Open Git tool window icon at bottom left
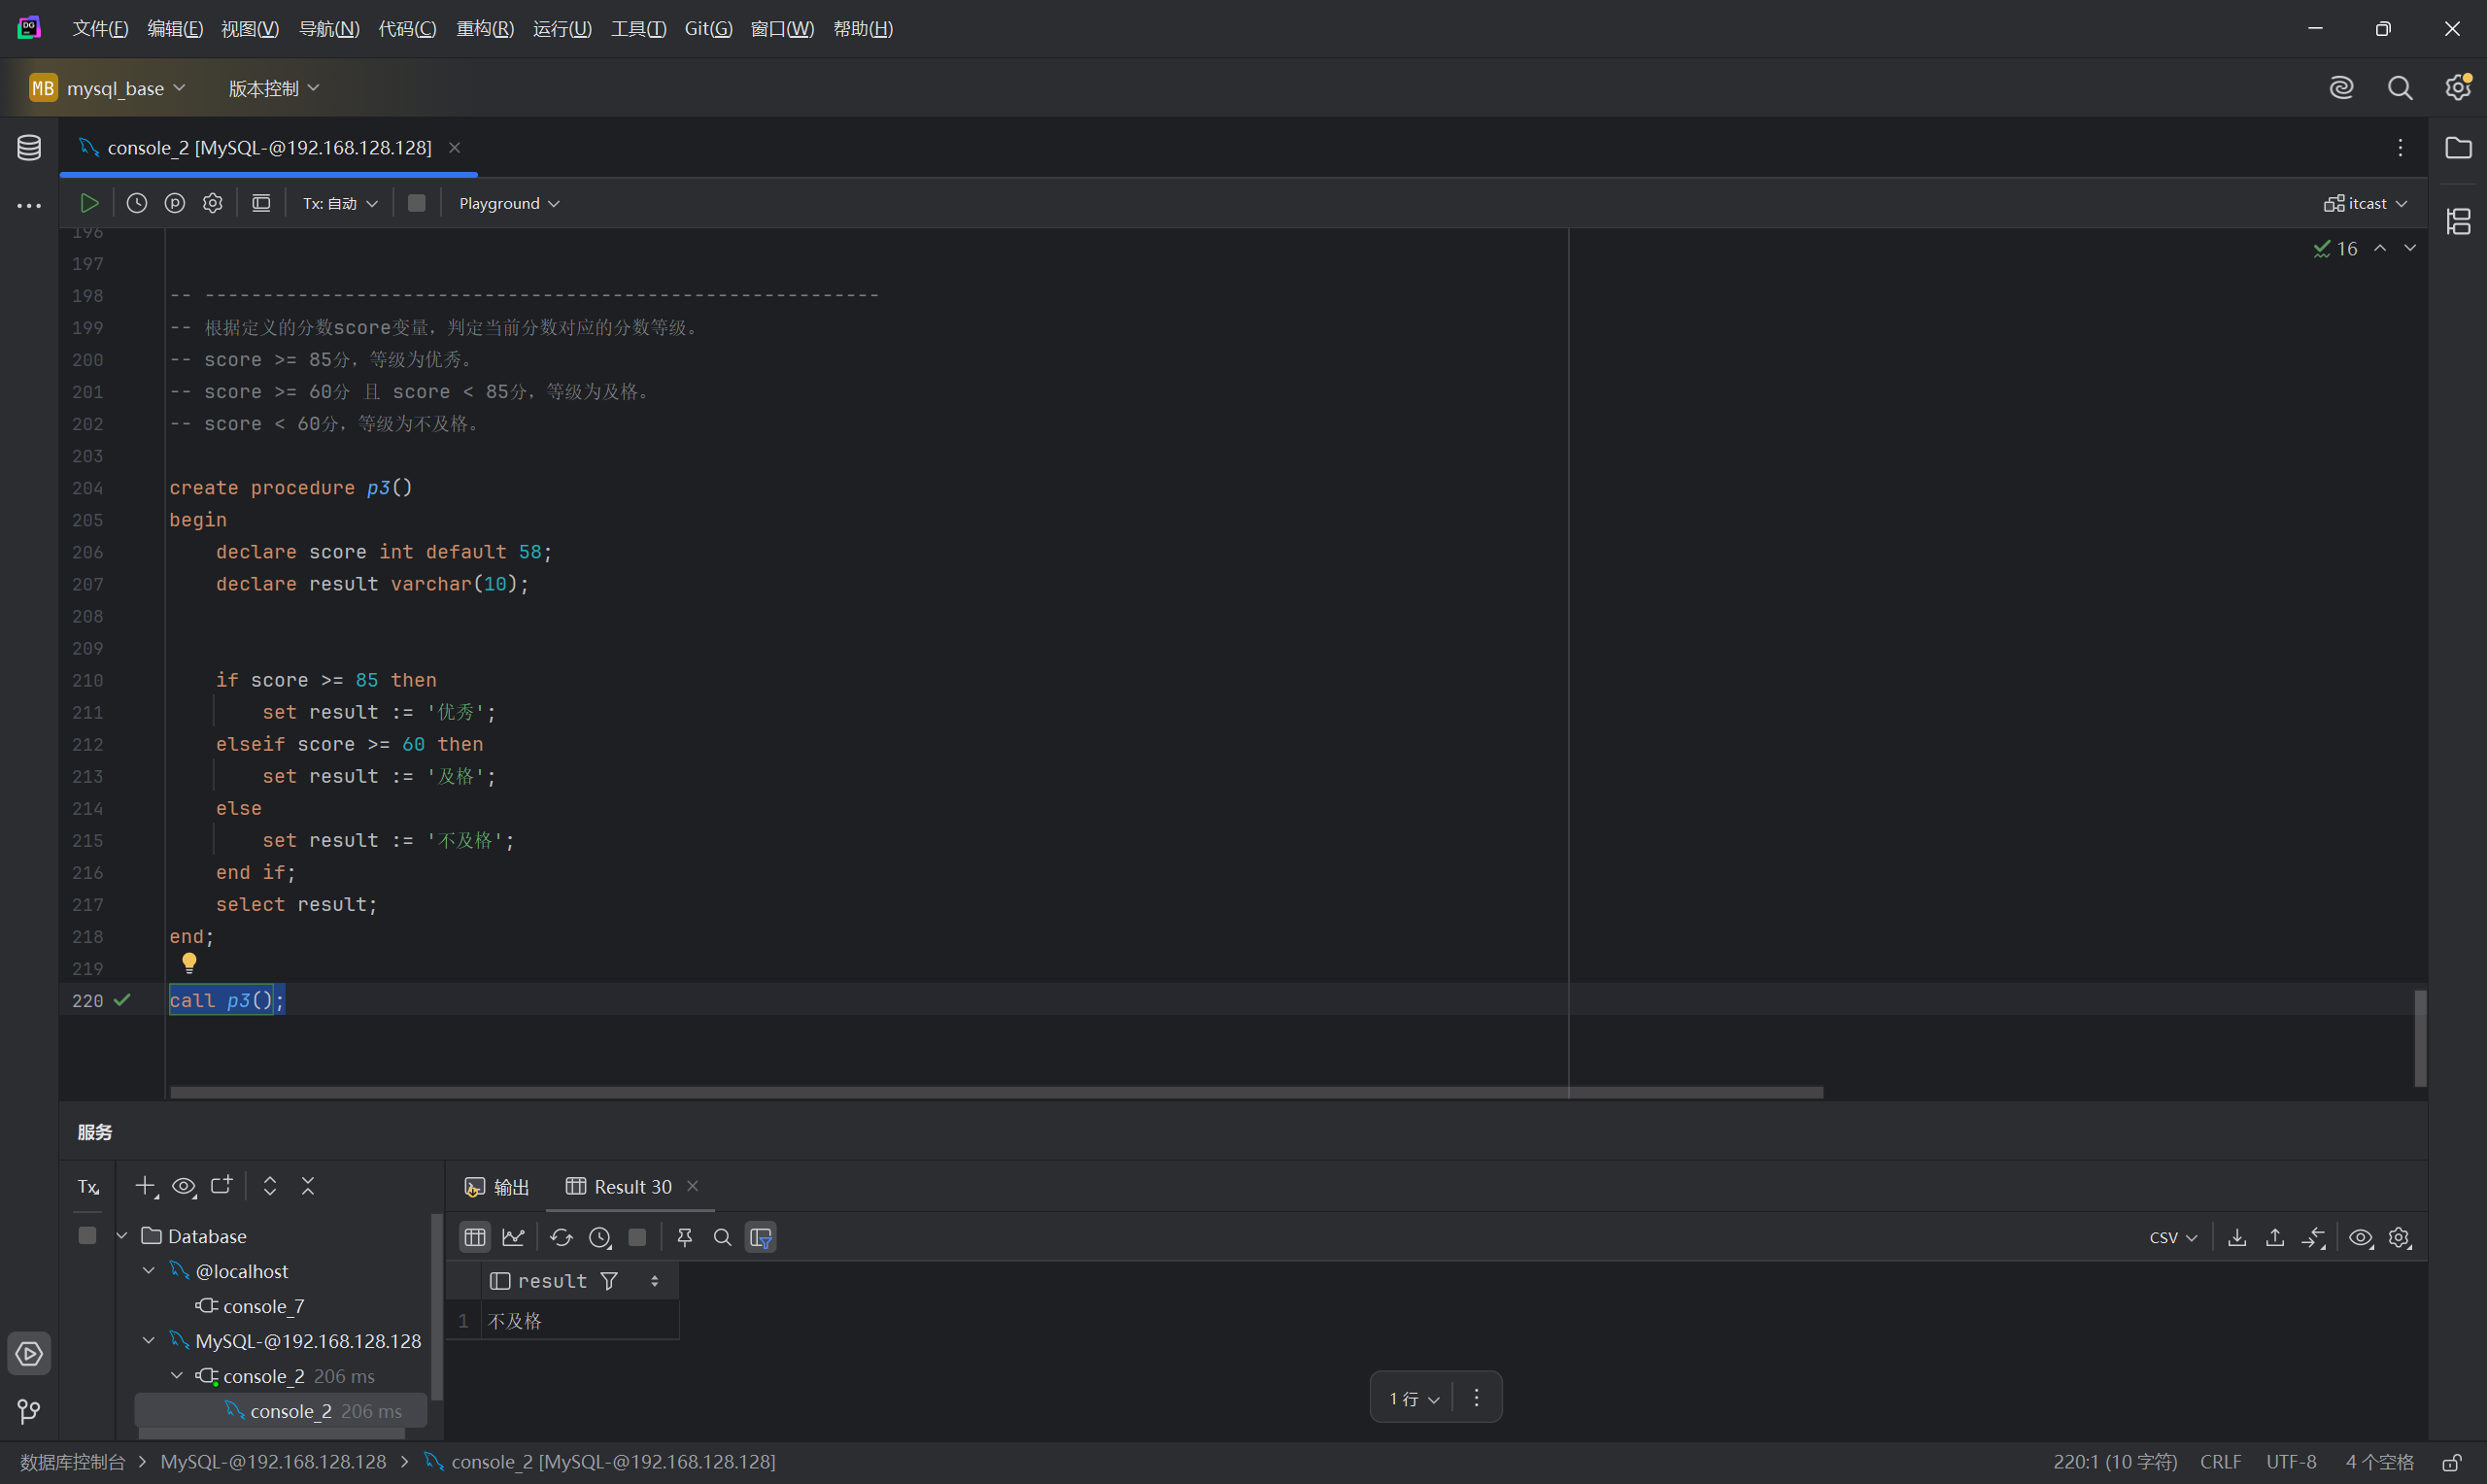 tap(29, 1411)
